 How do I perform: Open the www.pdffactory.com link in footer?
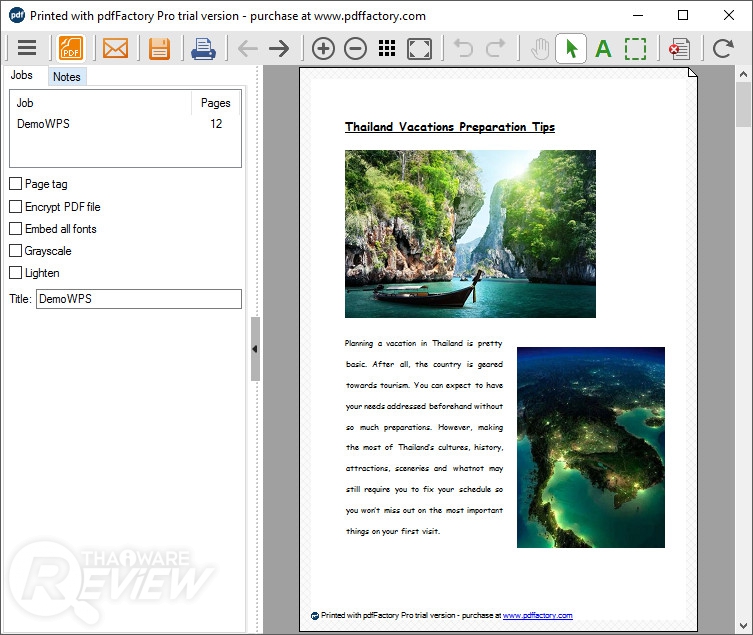point(537,615)
